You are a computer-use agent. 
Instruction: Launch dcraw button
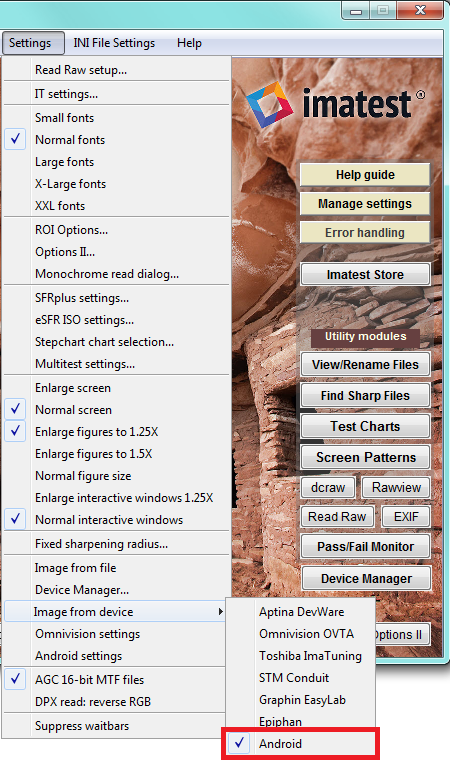[328, 487]
